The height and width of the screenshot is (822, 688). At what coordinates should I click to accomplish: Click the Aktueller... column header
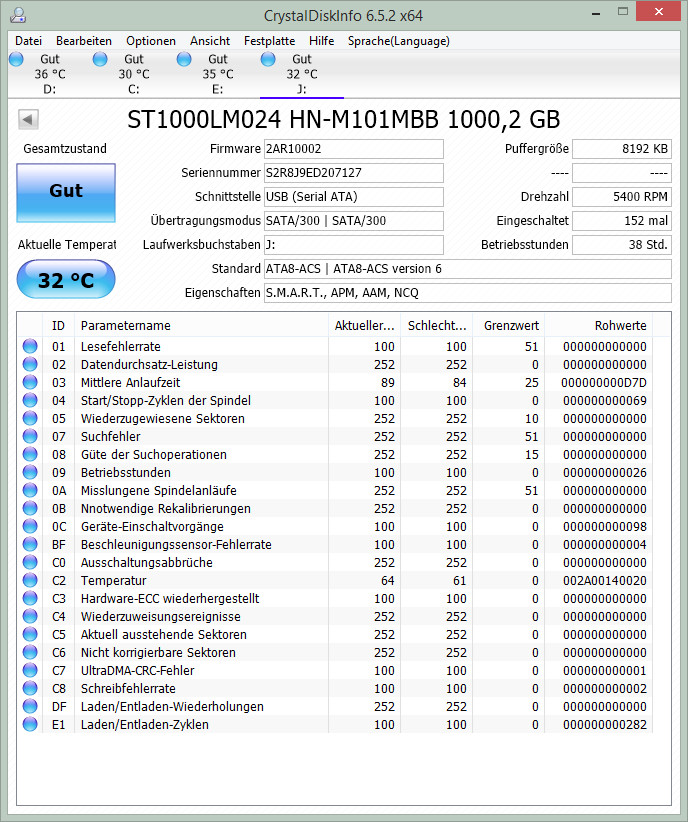(x=364, y=326)
